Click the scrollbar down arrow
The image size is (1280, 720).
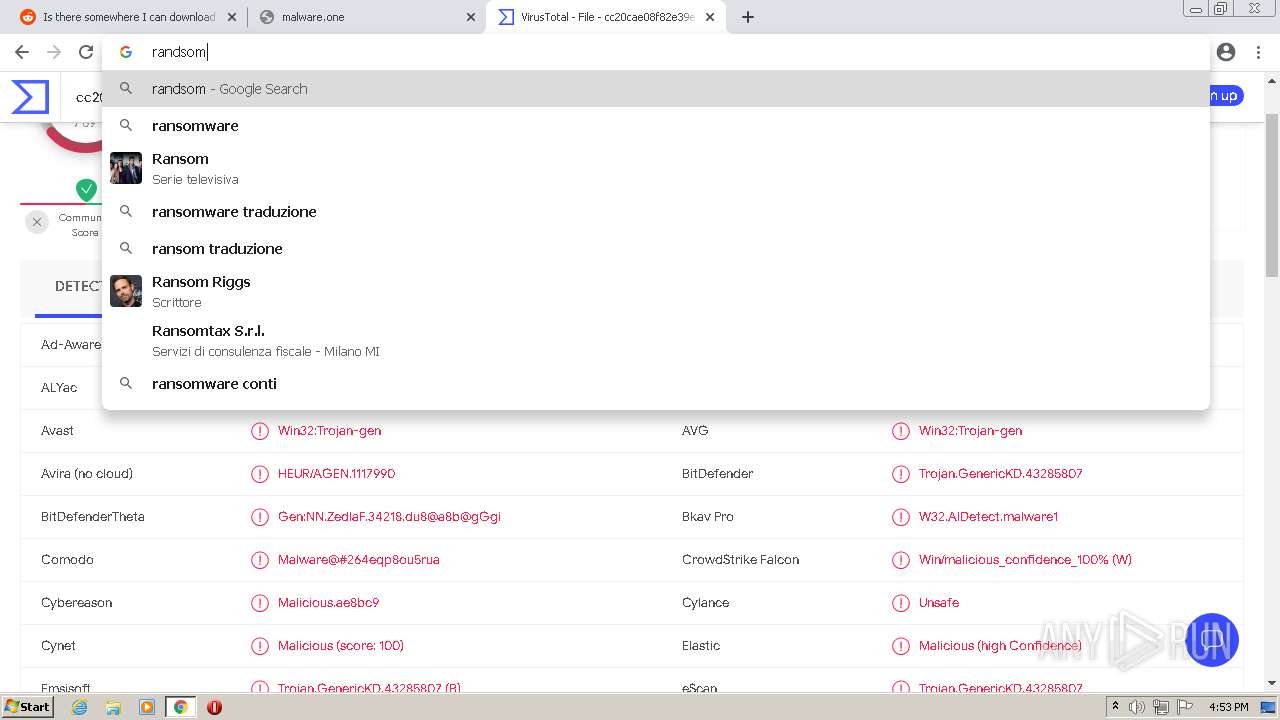coord(1272,683)
